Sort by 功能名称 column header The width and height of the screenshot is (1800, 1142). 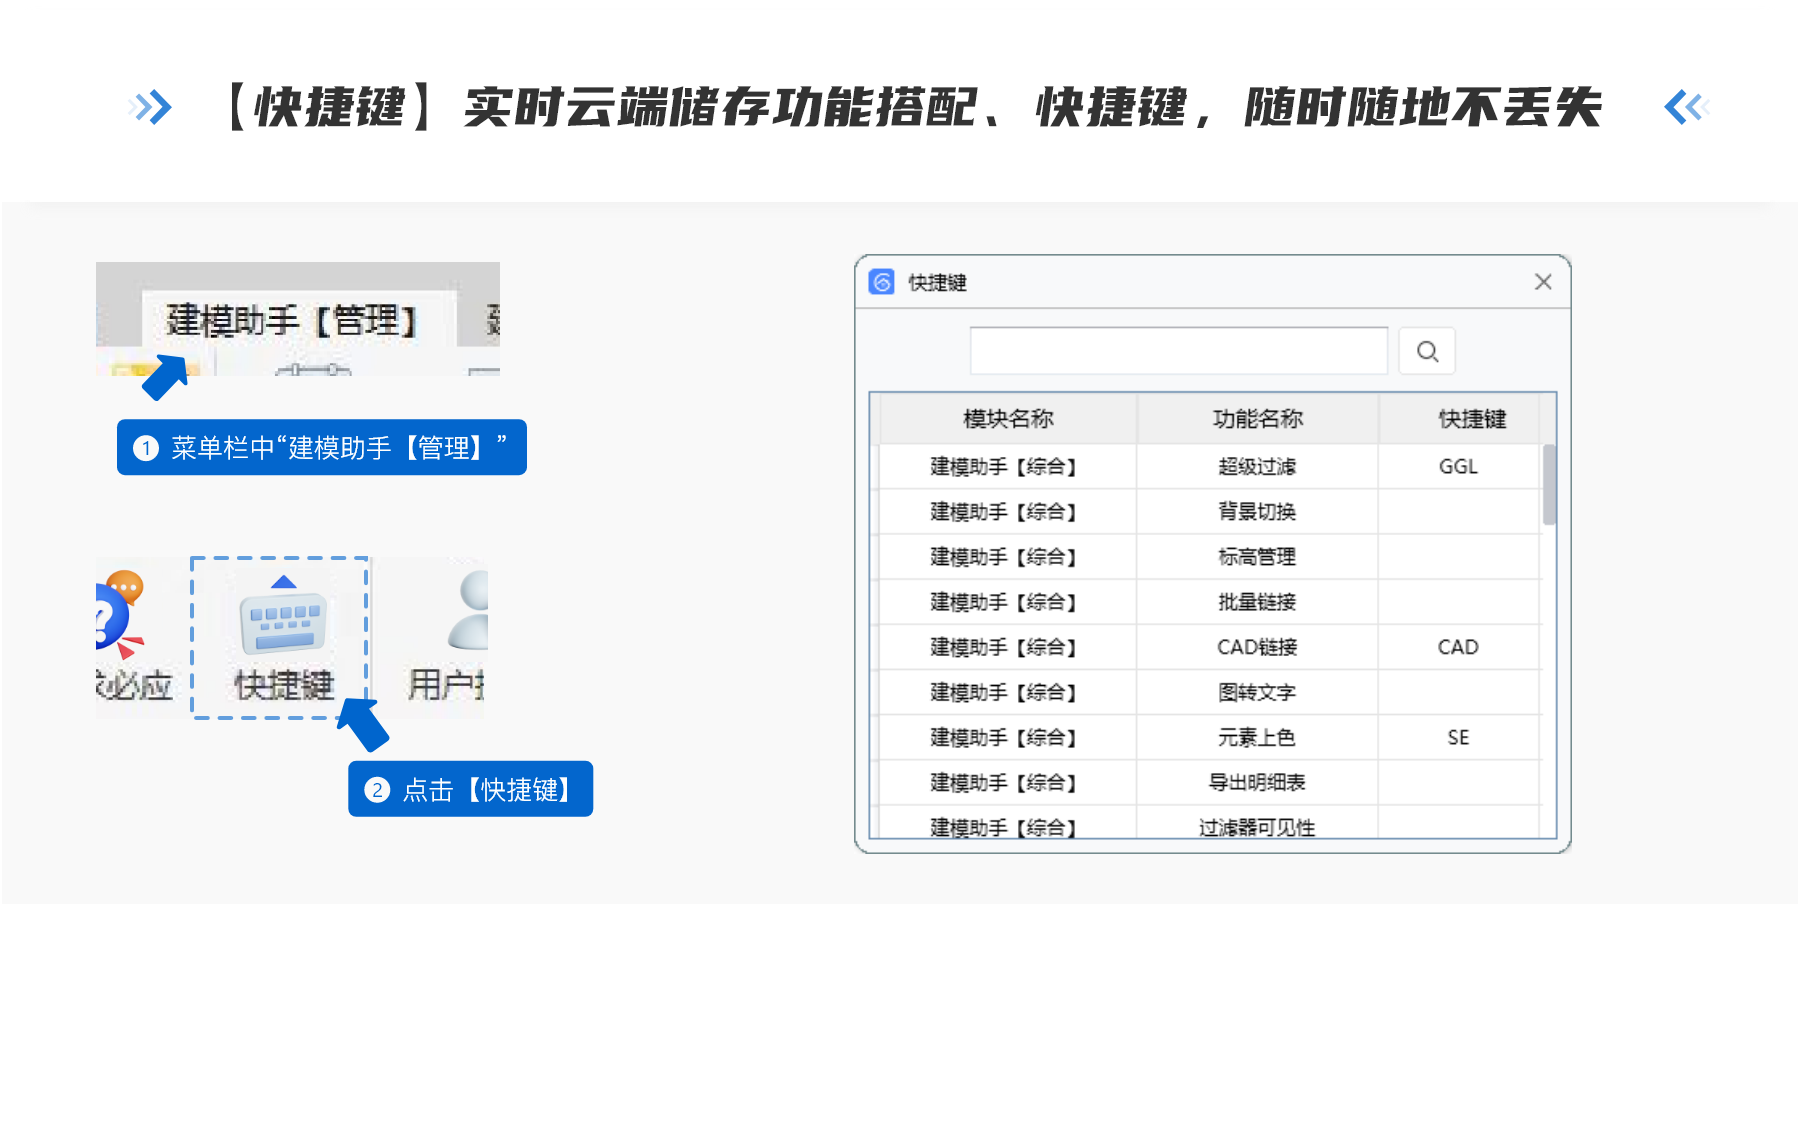tap(1257, 419)
